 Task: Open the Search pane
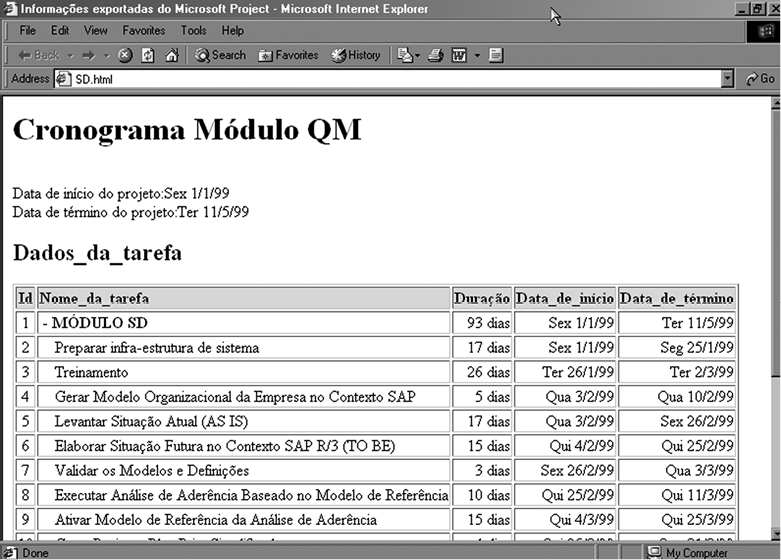point(220,55)
